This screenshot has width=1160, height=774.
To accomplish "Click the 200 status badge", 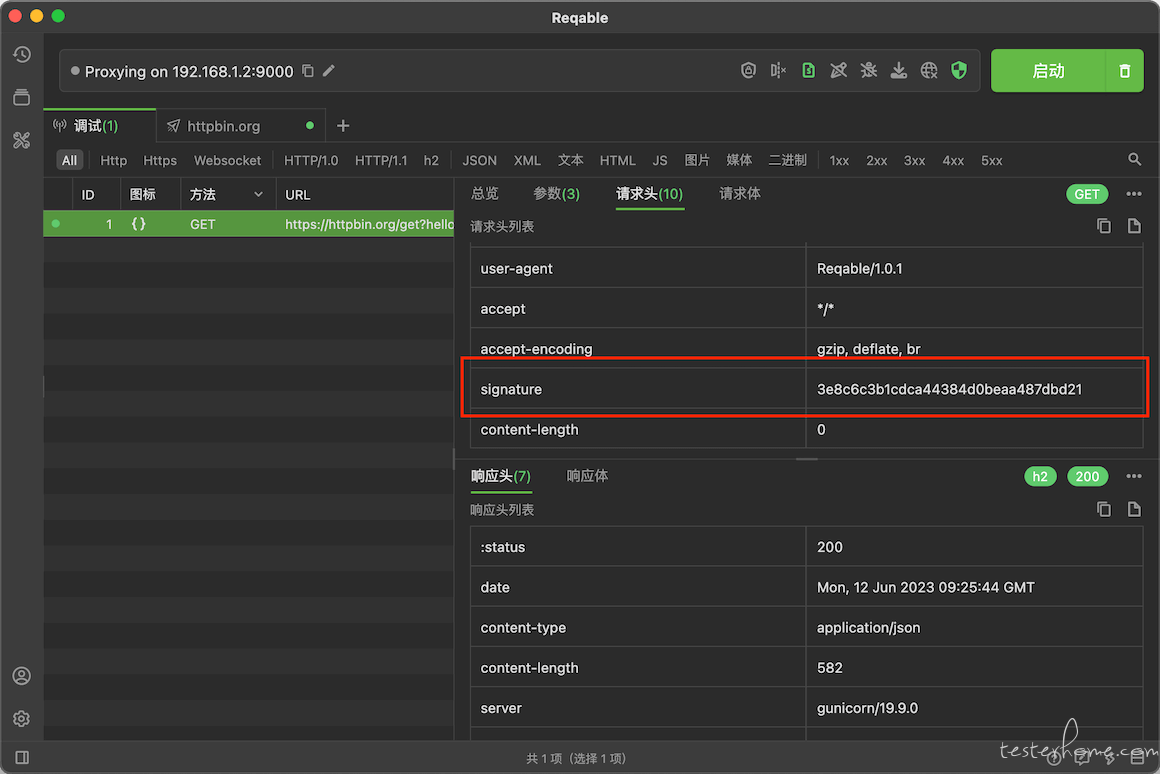I will (1087, 477).
